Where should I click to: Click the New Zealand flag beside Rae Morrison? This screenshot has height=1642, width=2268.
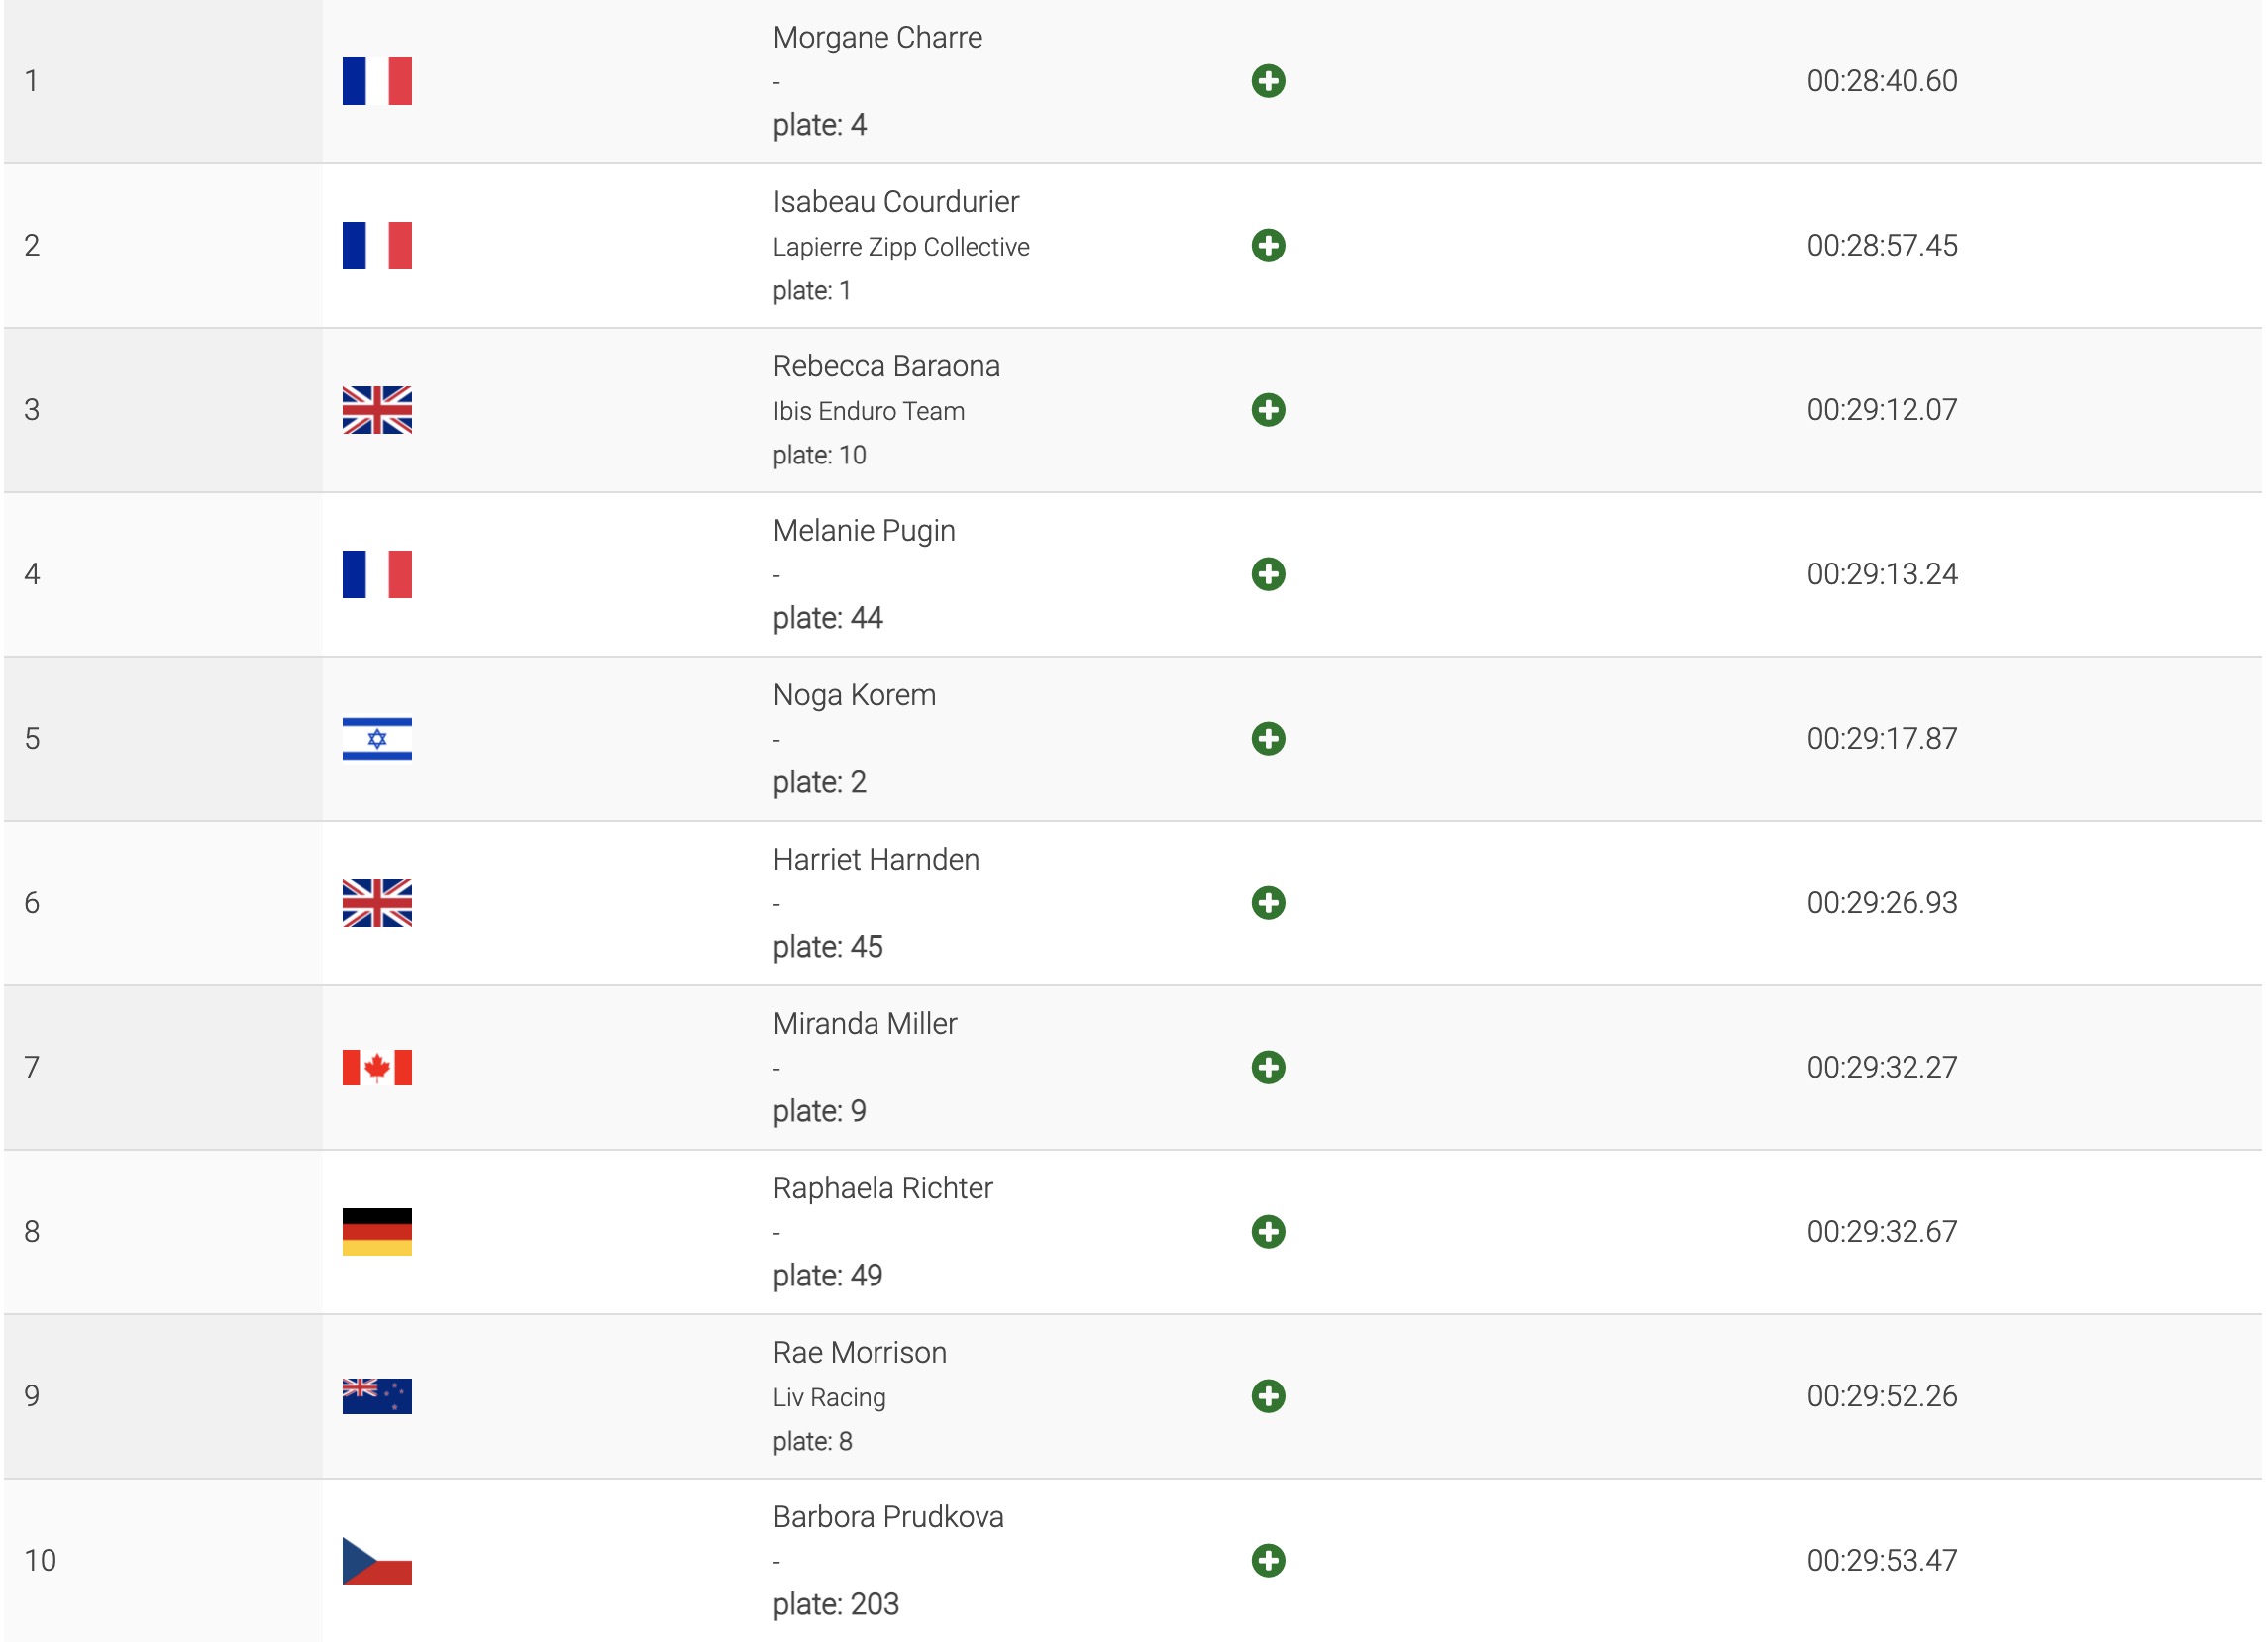click(377, 1396)
